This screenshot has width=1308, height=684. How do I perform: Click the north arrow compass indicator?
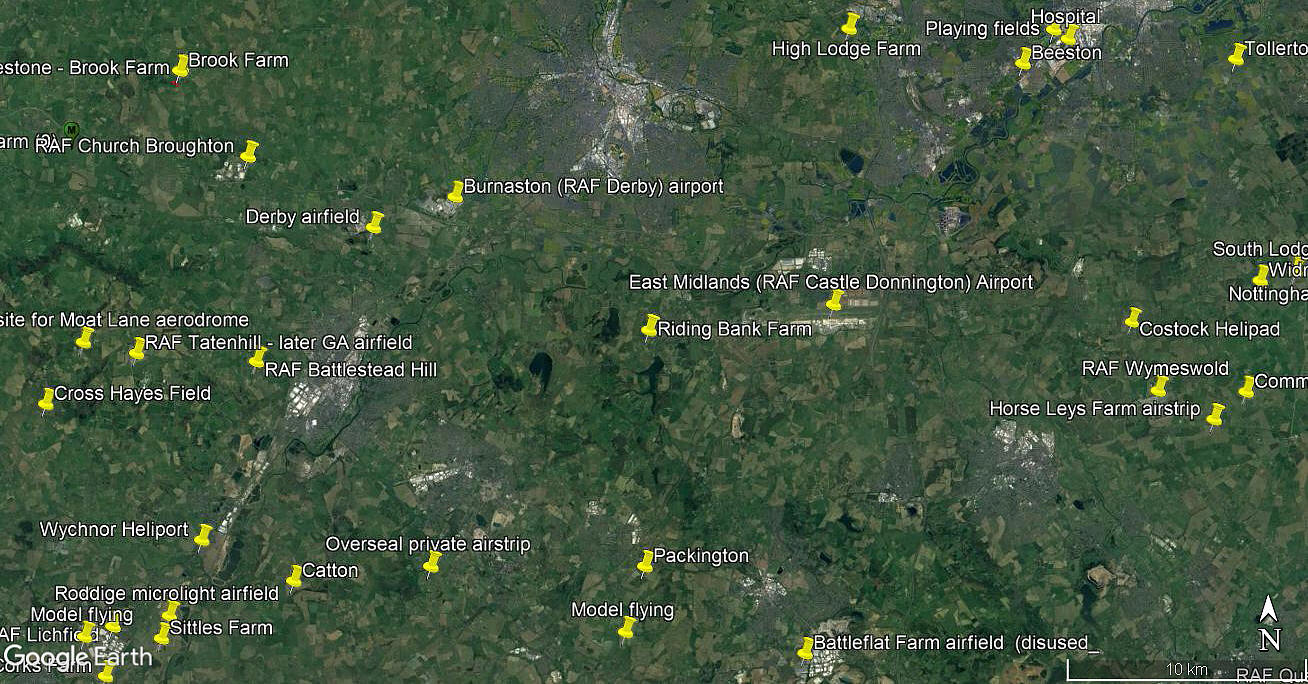[x=1269, y=623]
